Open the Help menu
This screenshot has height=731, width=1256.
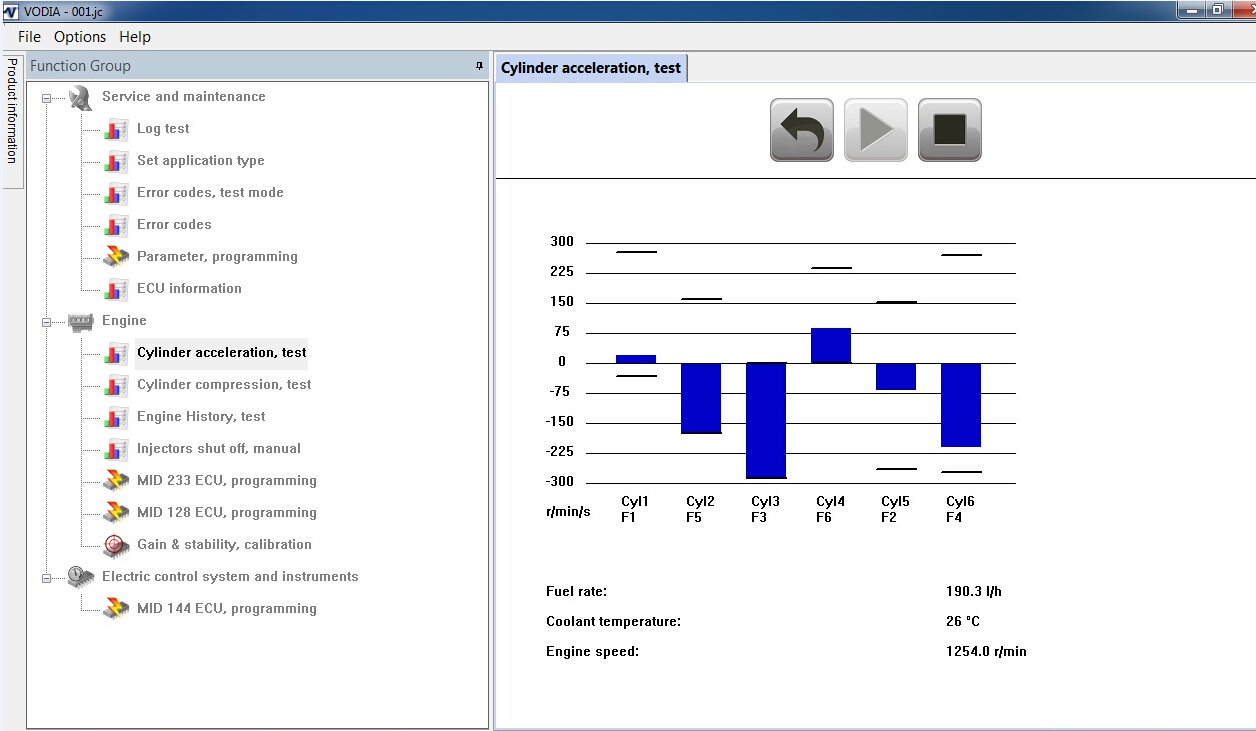click(135, 37)
